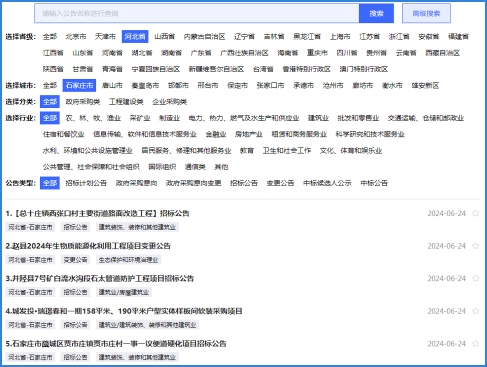Filter by 中标候选人公示 type
The height and width of the screenshot is (367, 487).
pos(327,183)
